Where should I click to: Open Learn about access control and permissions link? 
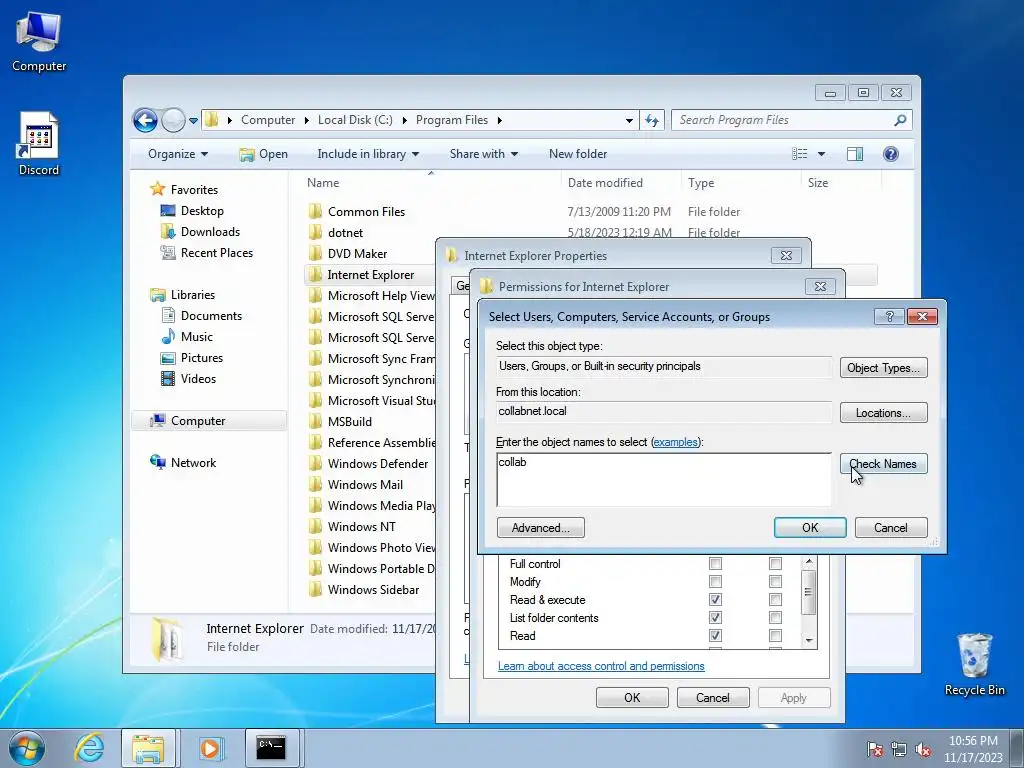(601, 666)
